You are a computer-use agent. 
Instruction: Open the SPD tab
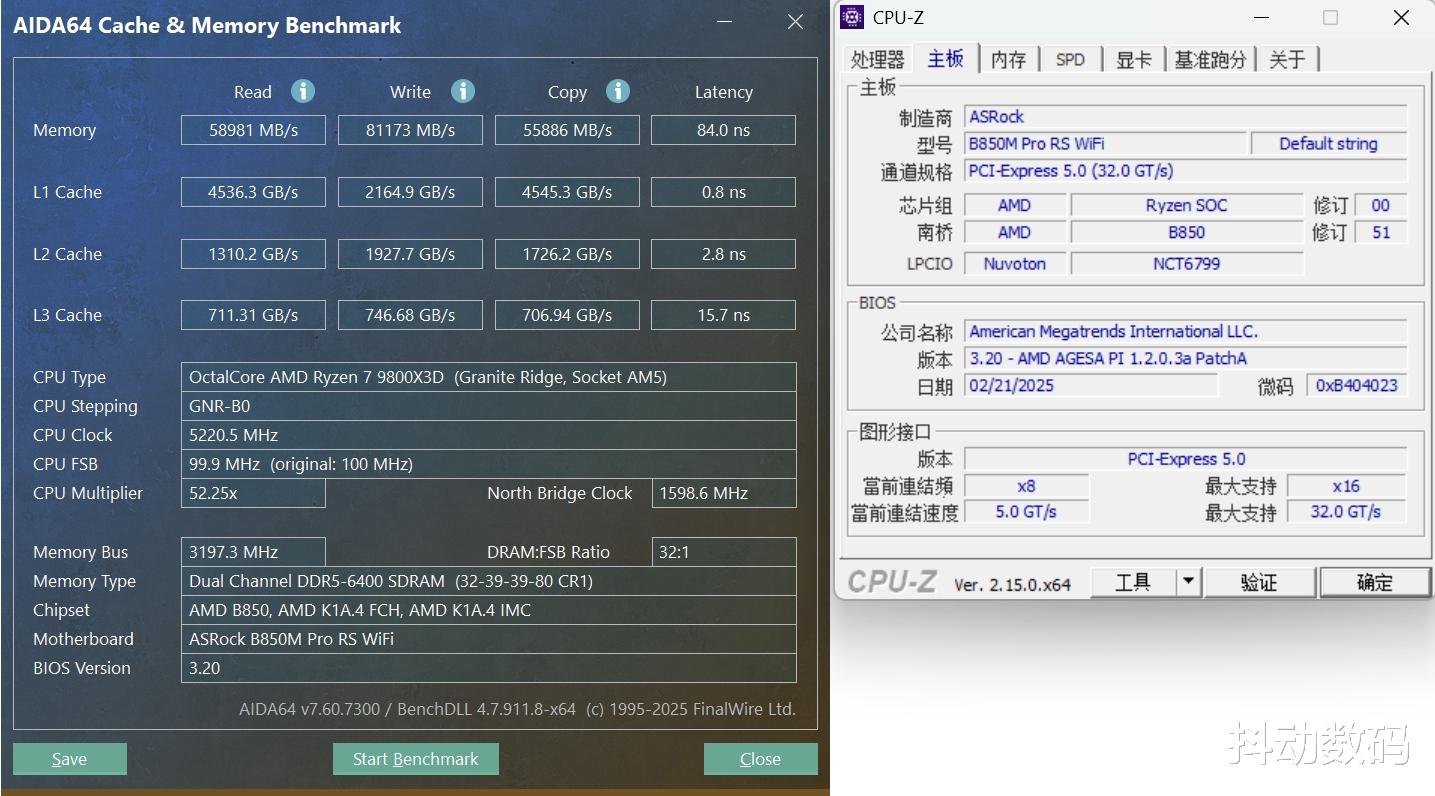tap(1070, 60)
